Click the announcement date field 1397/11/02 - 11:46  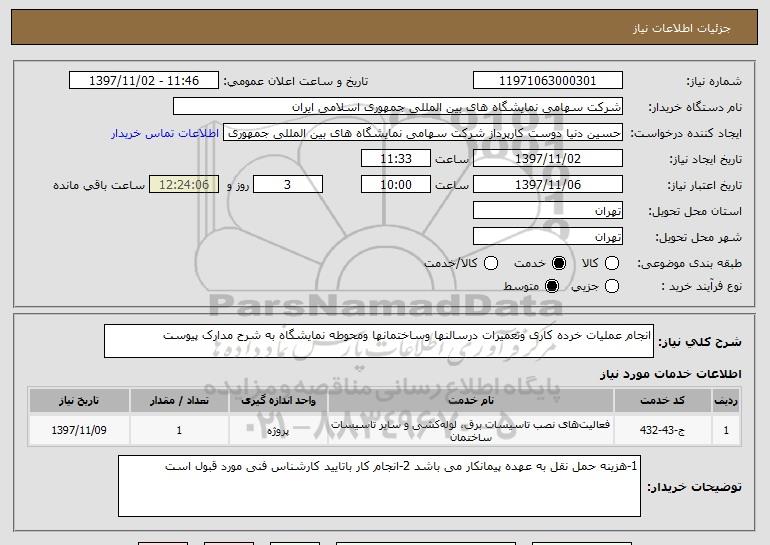pos(144,81)
